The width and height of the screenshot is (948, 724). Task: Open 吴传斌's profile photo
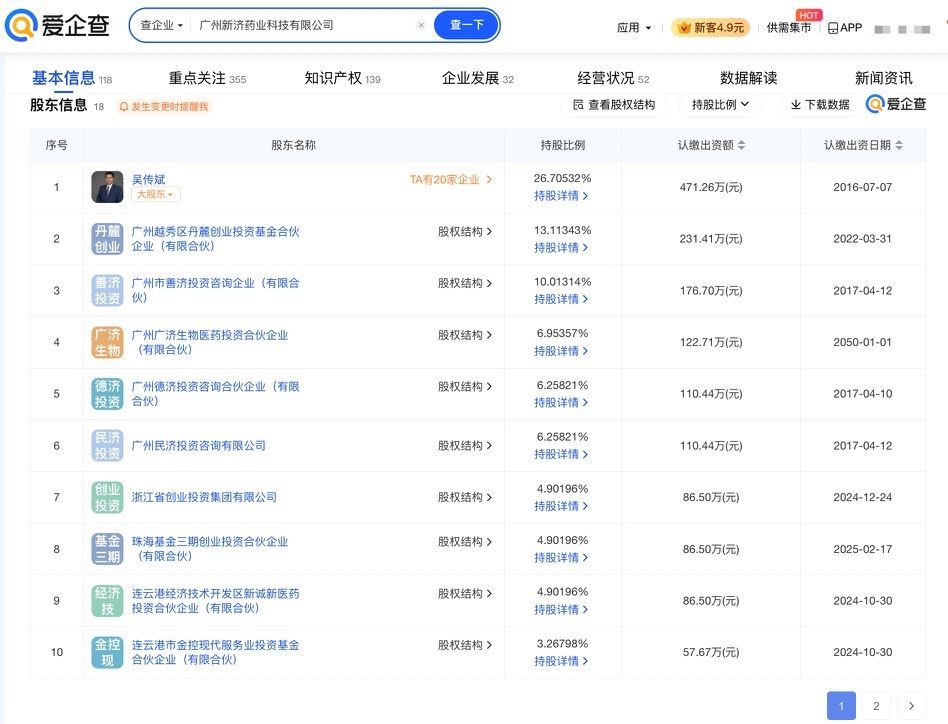(107, 187)
